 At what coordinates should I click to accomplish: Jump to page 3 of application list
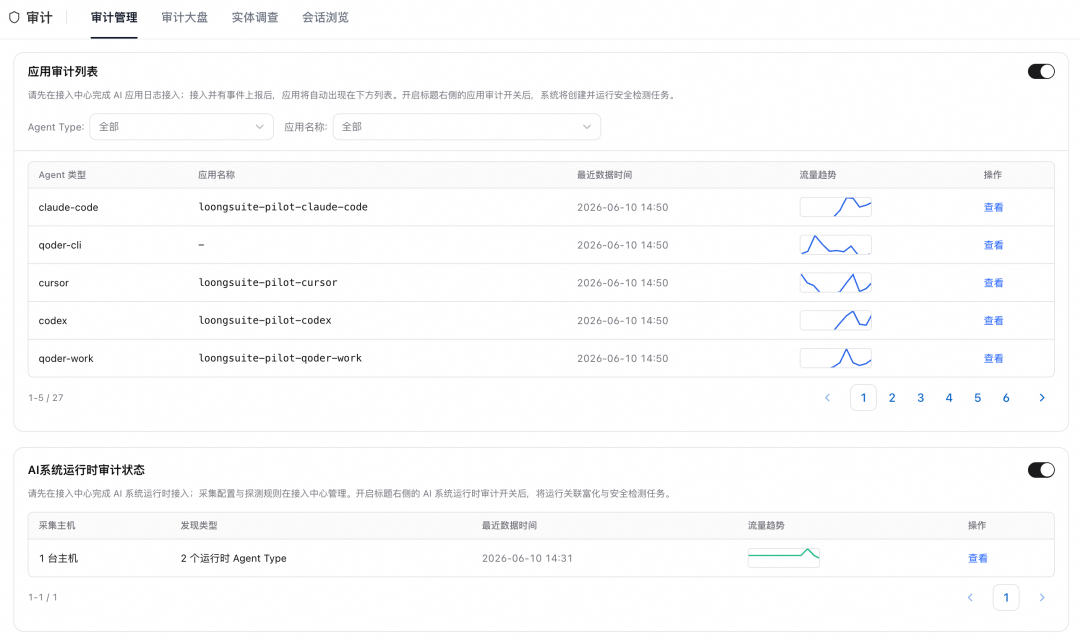click(x=920, y=398)
